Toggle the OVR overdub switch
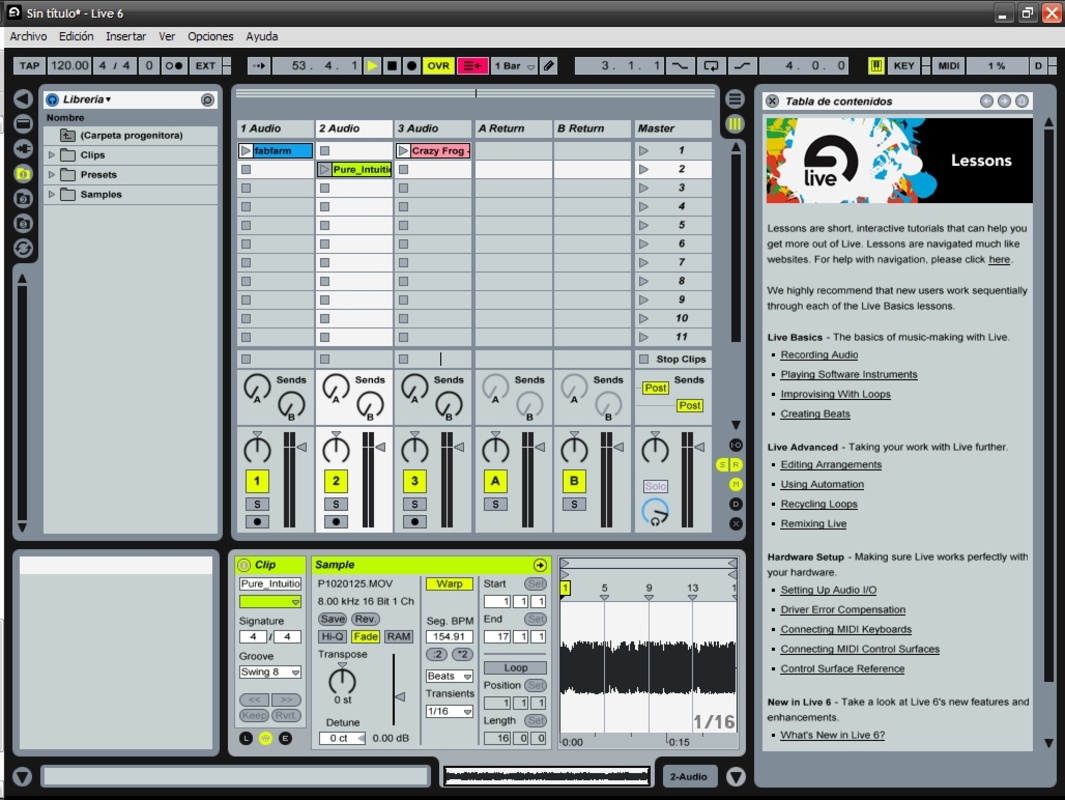This screenshot has width=1065, height=800. 438,66
